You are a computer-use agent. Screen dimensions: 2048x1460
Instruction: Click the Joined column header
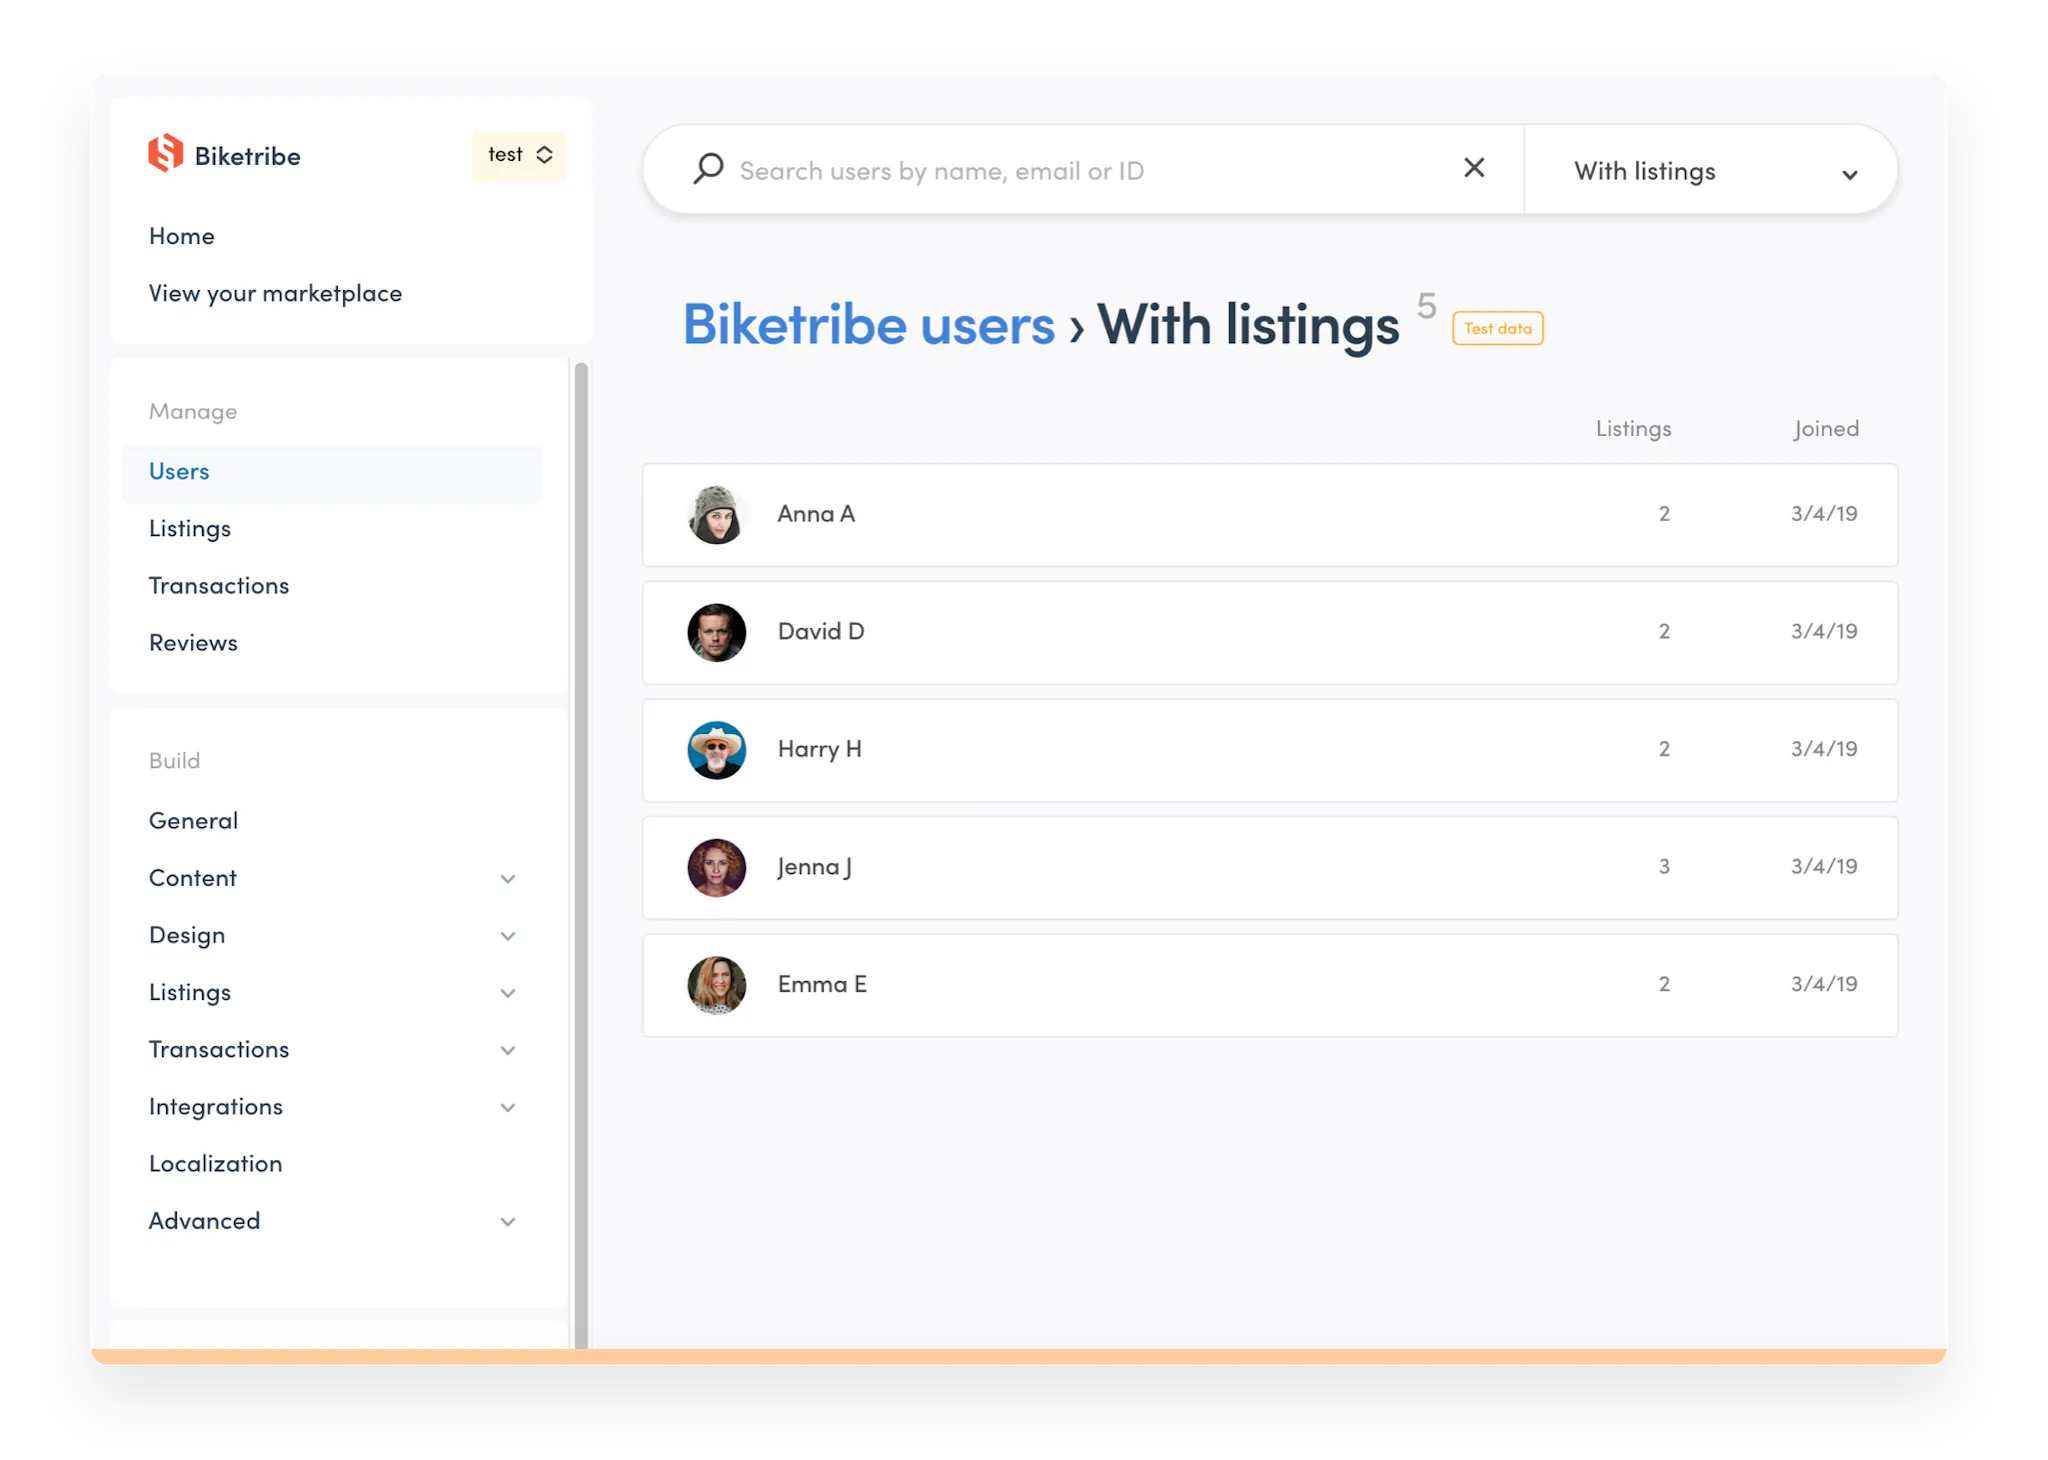[x=1826, y=429]
